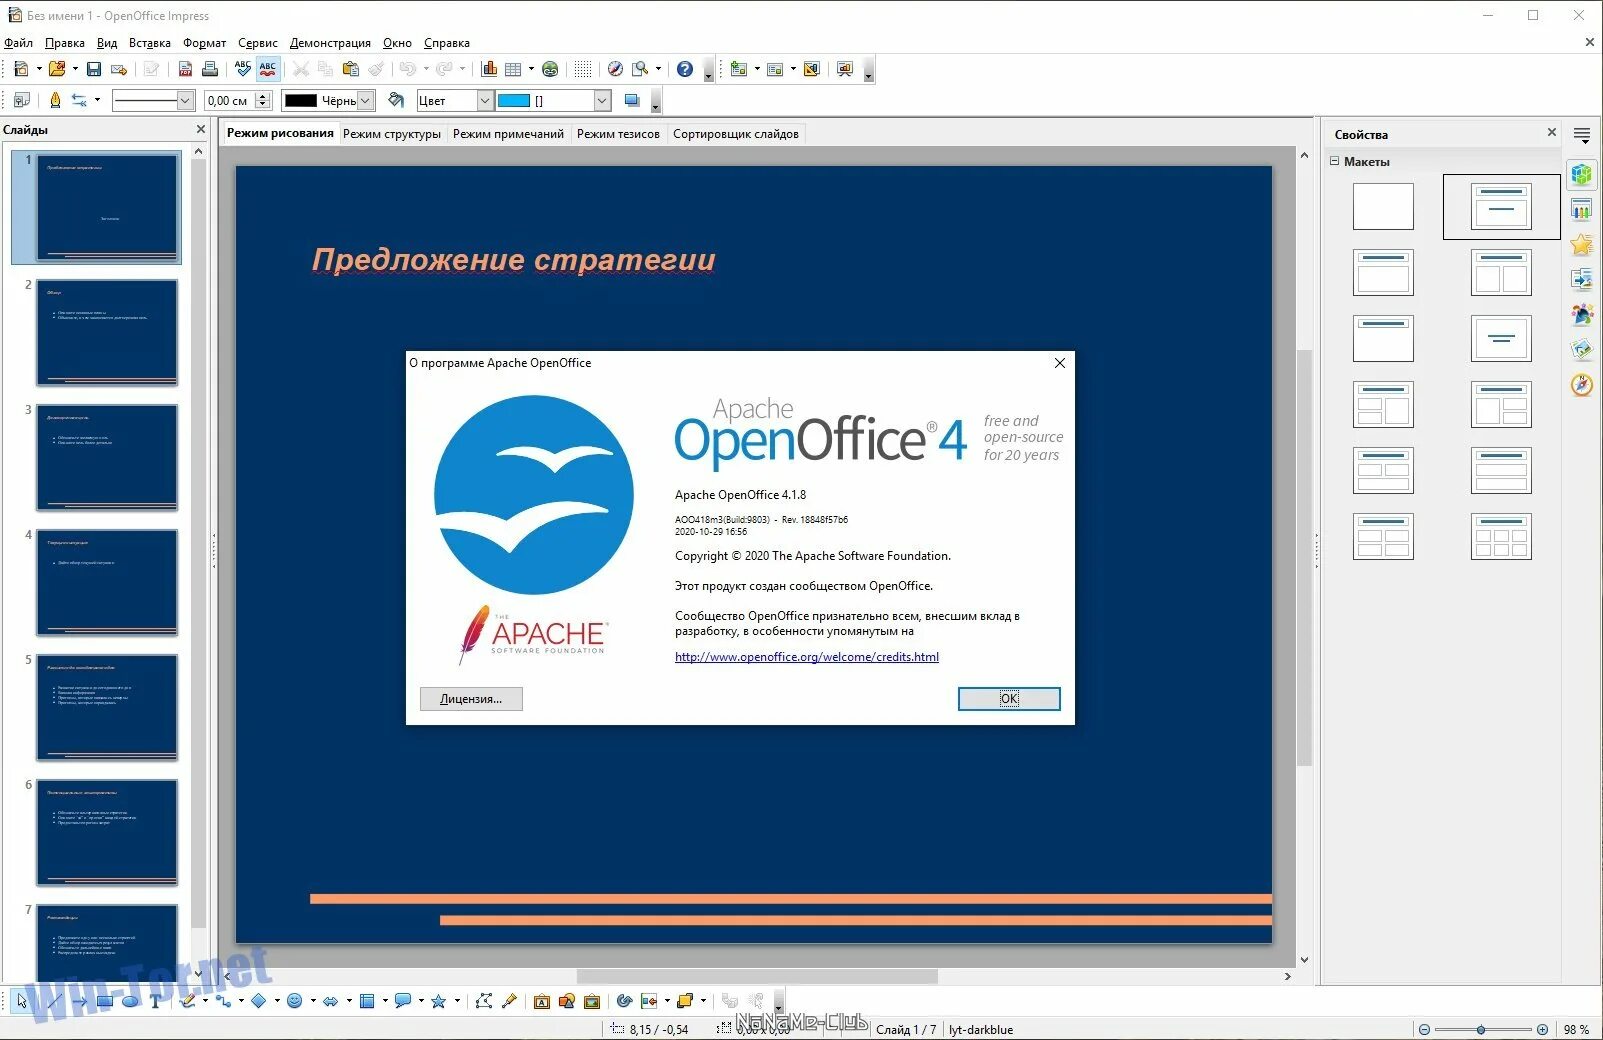
Task: Select the Text tool
Action: coord(155,1000)
